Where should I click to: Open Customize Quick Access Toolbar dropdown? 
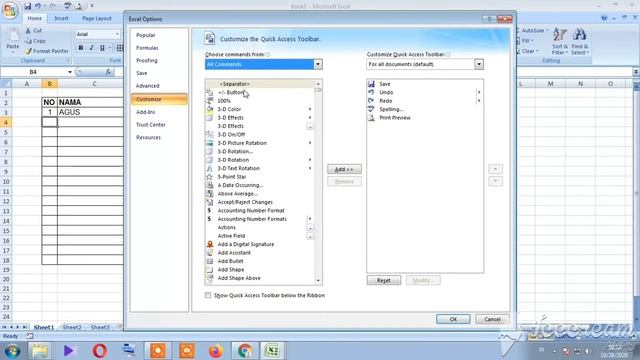[479, 64]
